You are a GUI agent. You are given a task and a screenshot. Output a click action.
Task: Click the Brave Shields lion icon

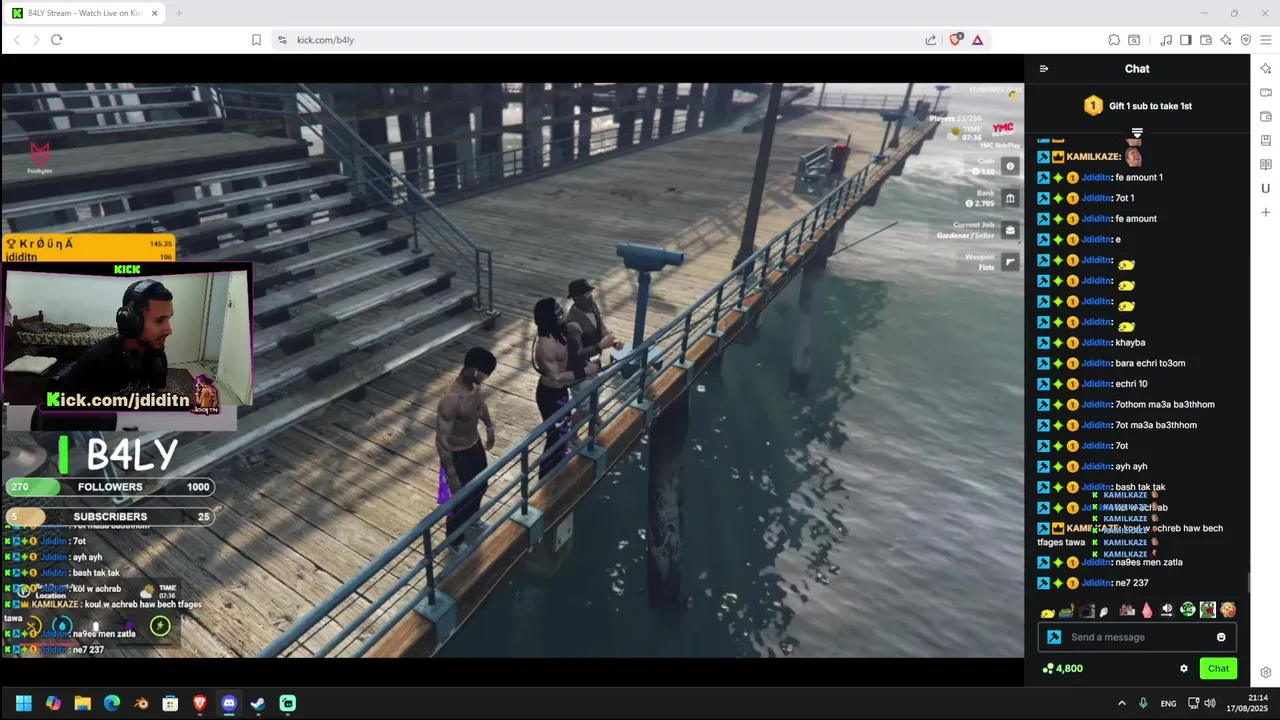pos(956,40)
